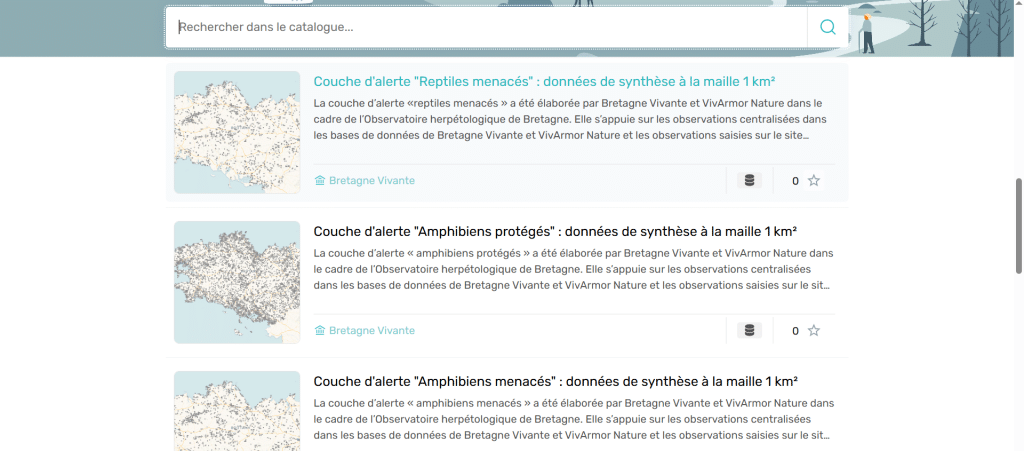Click the catalogue search input field

[x=490, y=27]
